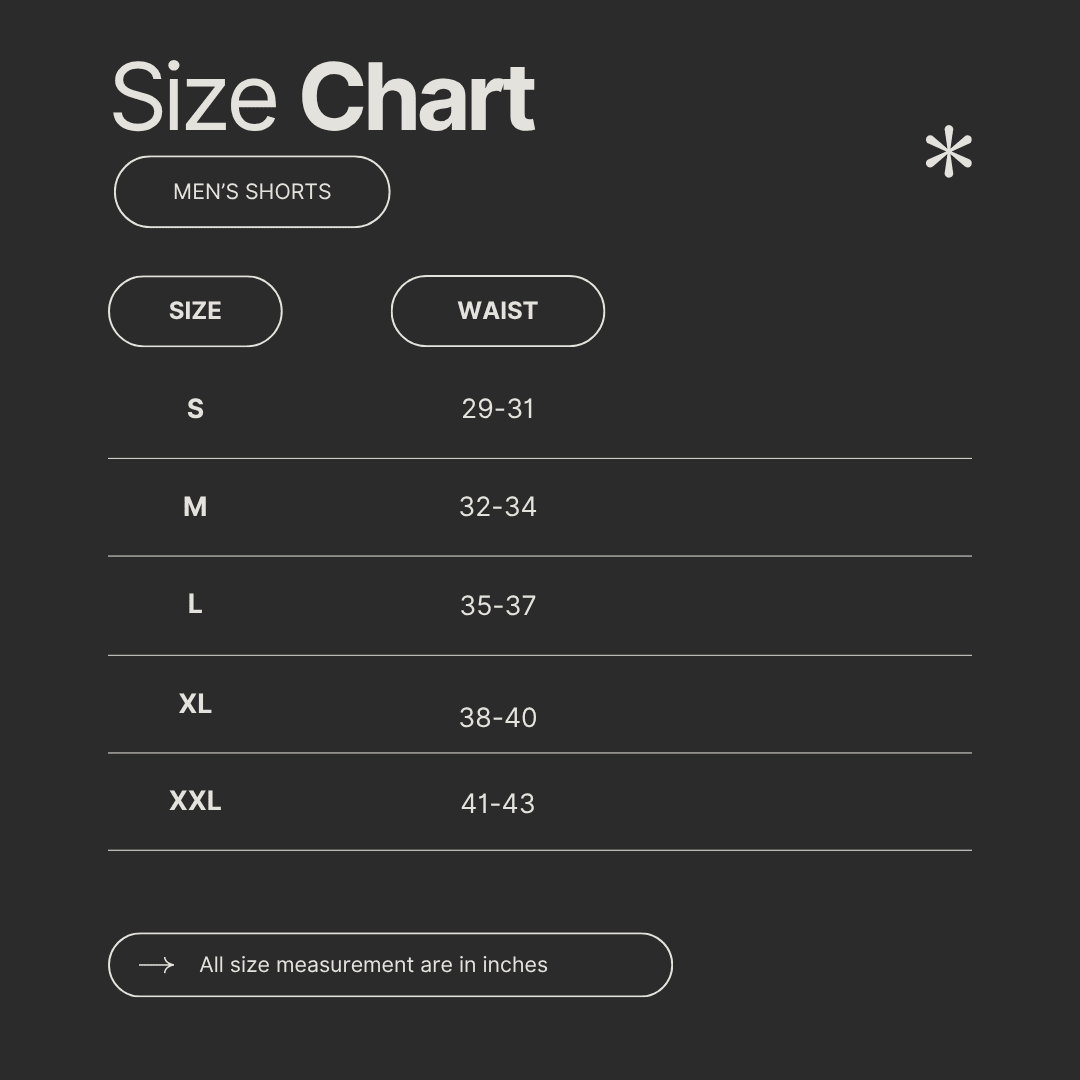1080x1080 pixels.
Task: Pick the XXL size label
Action: coord(195,801)
